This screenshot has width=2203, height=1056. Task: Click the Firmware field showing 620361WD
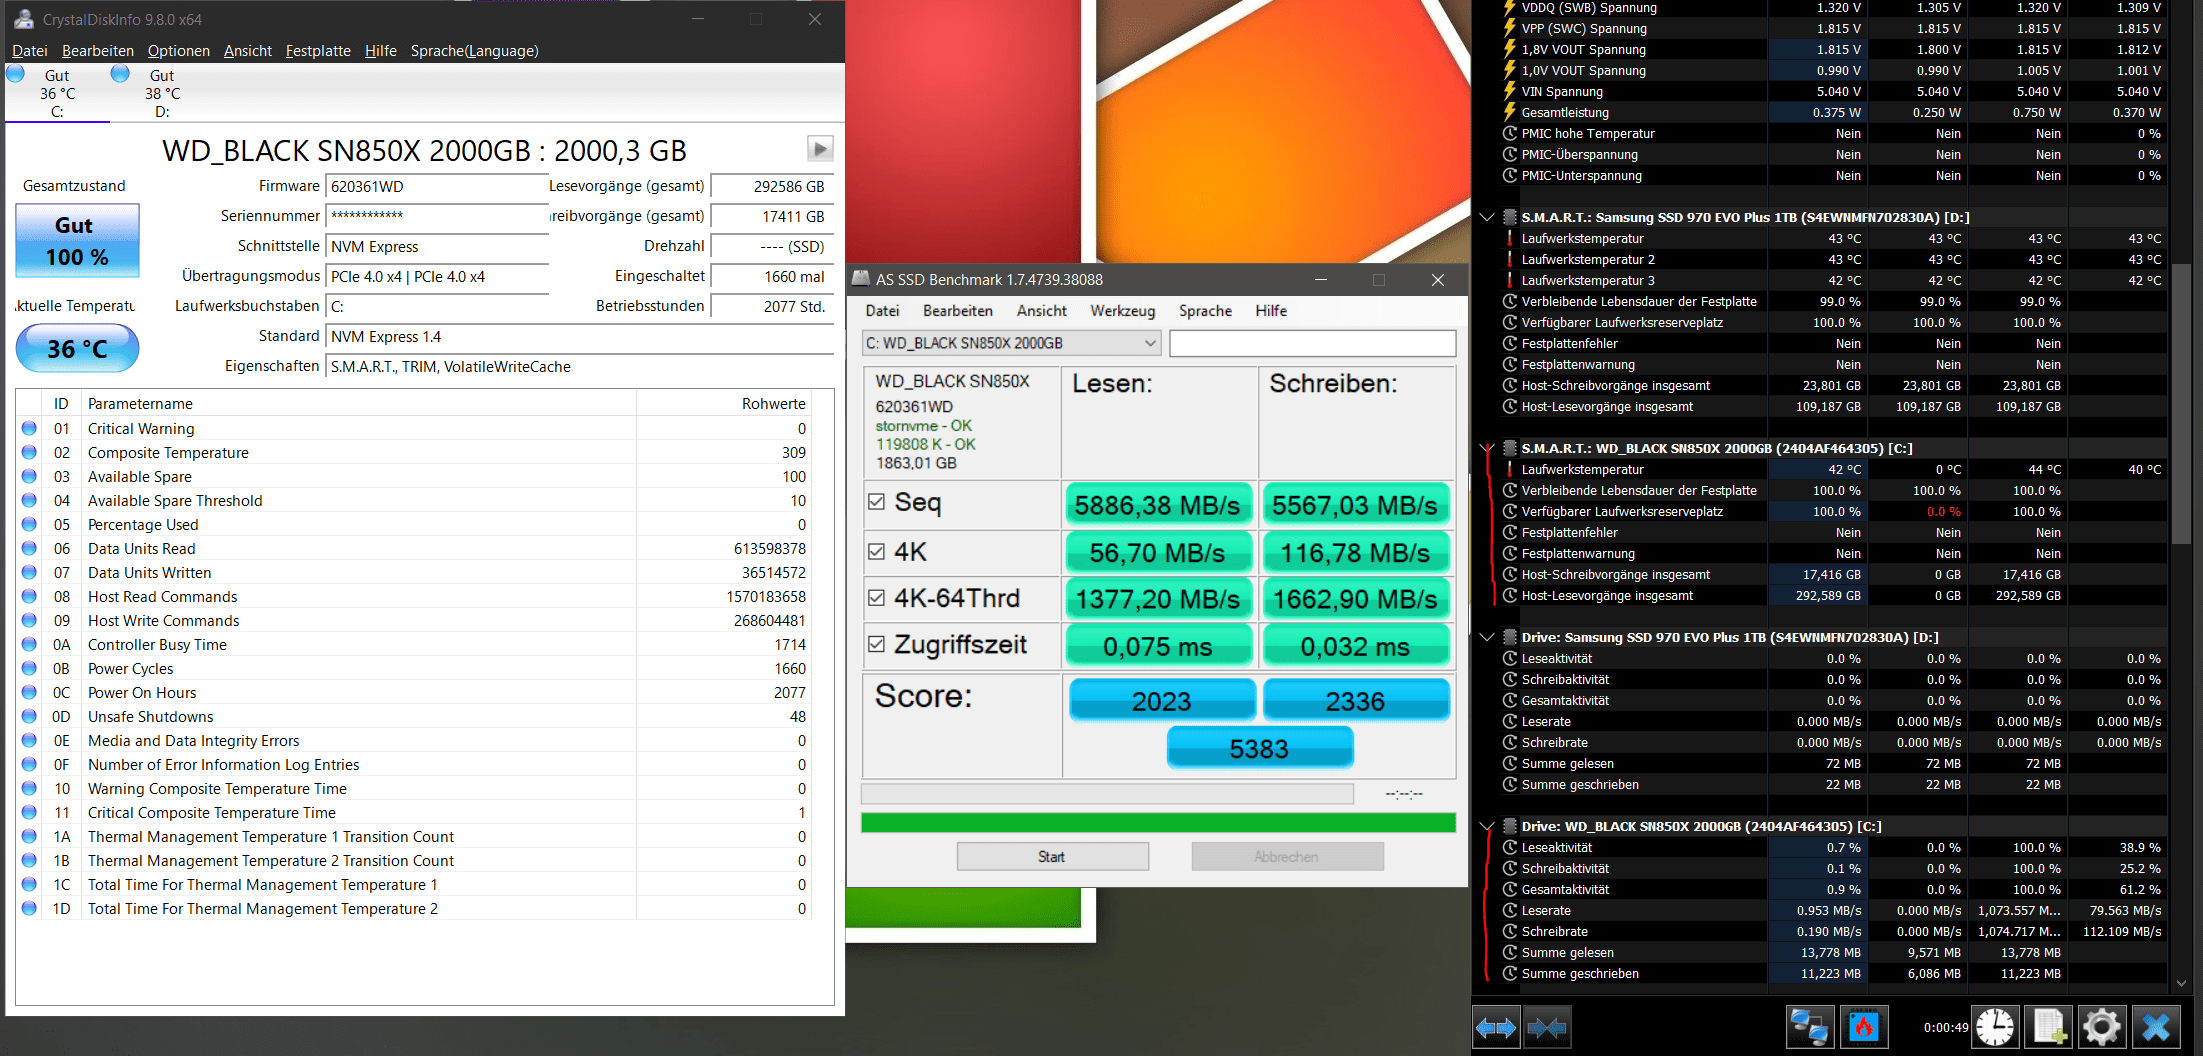point(437,187)
